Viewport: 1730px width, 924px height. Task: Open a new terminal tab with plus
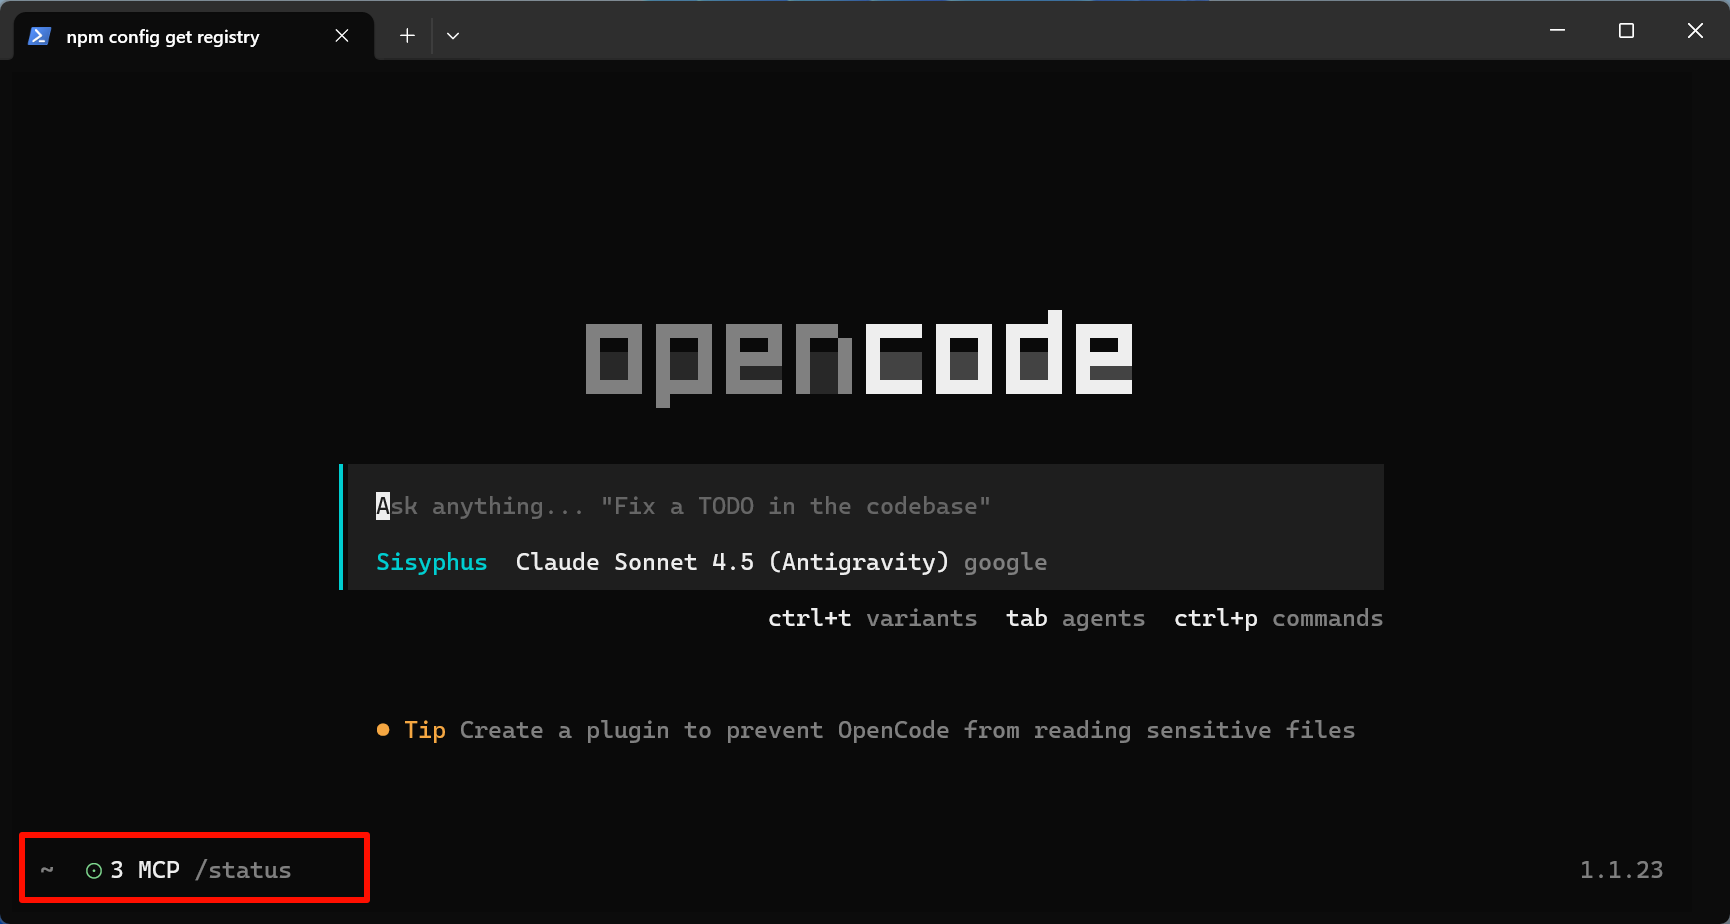(x=407, y=36)
